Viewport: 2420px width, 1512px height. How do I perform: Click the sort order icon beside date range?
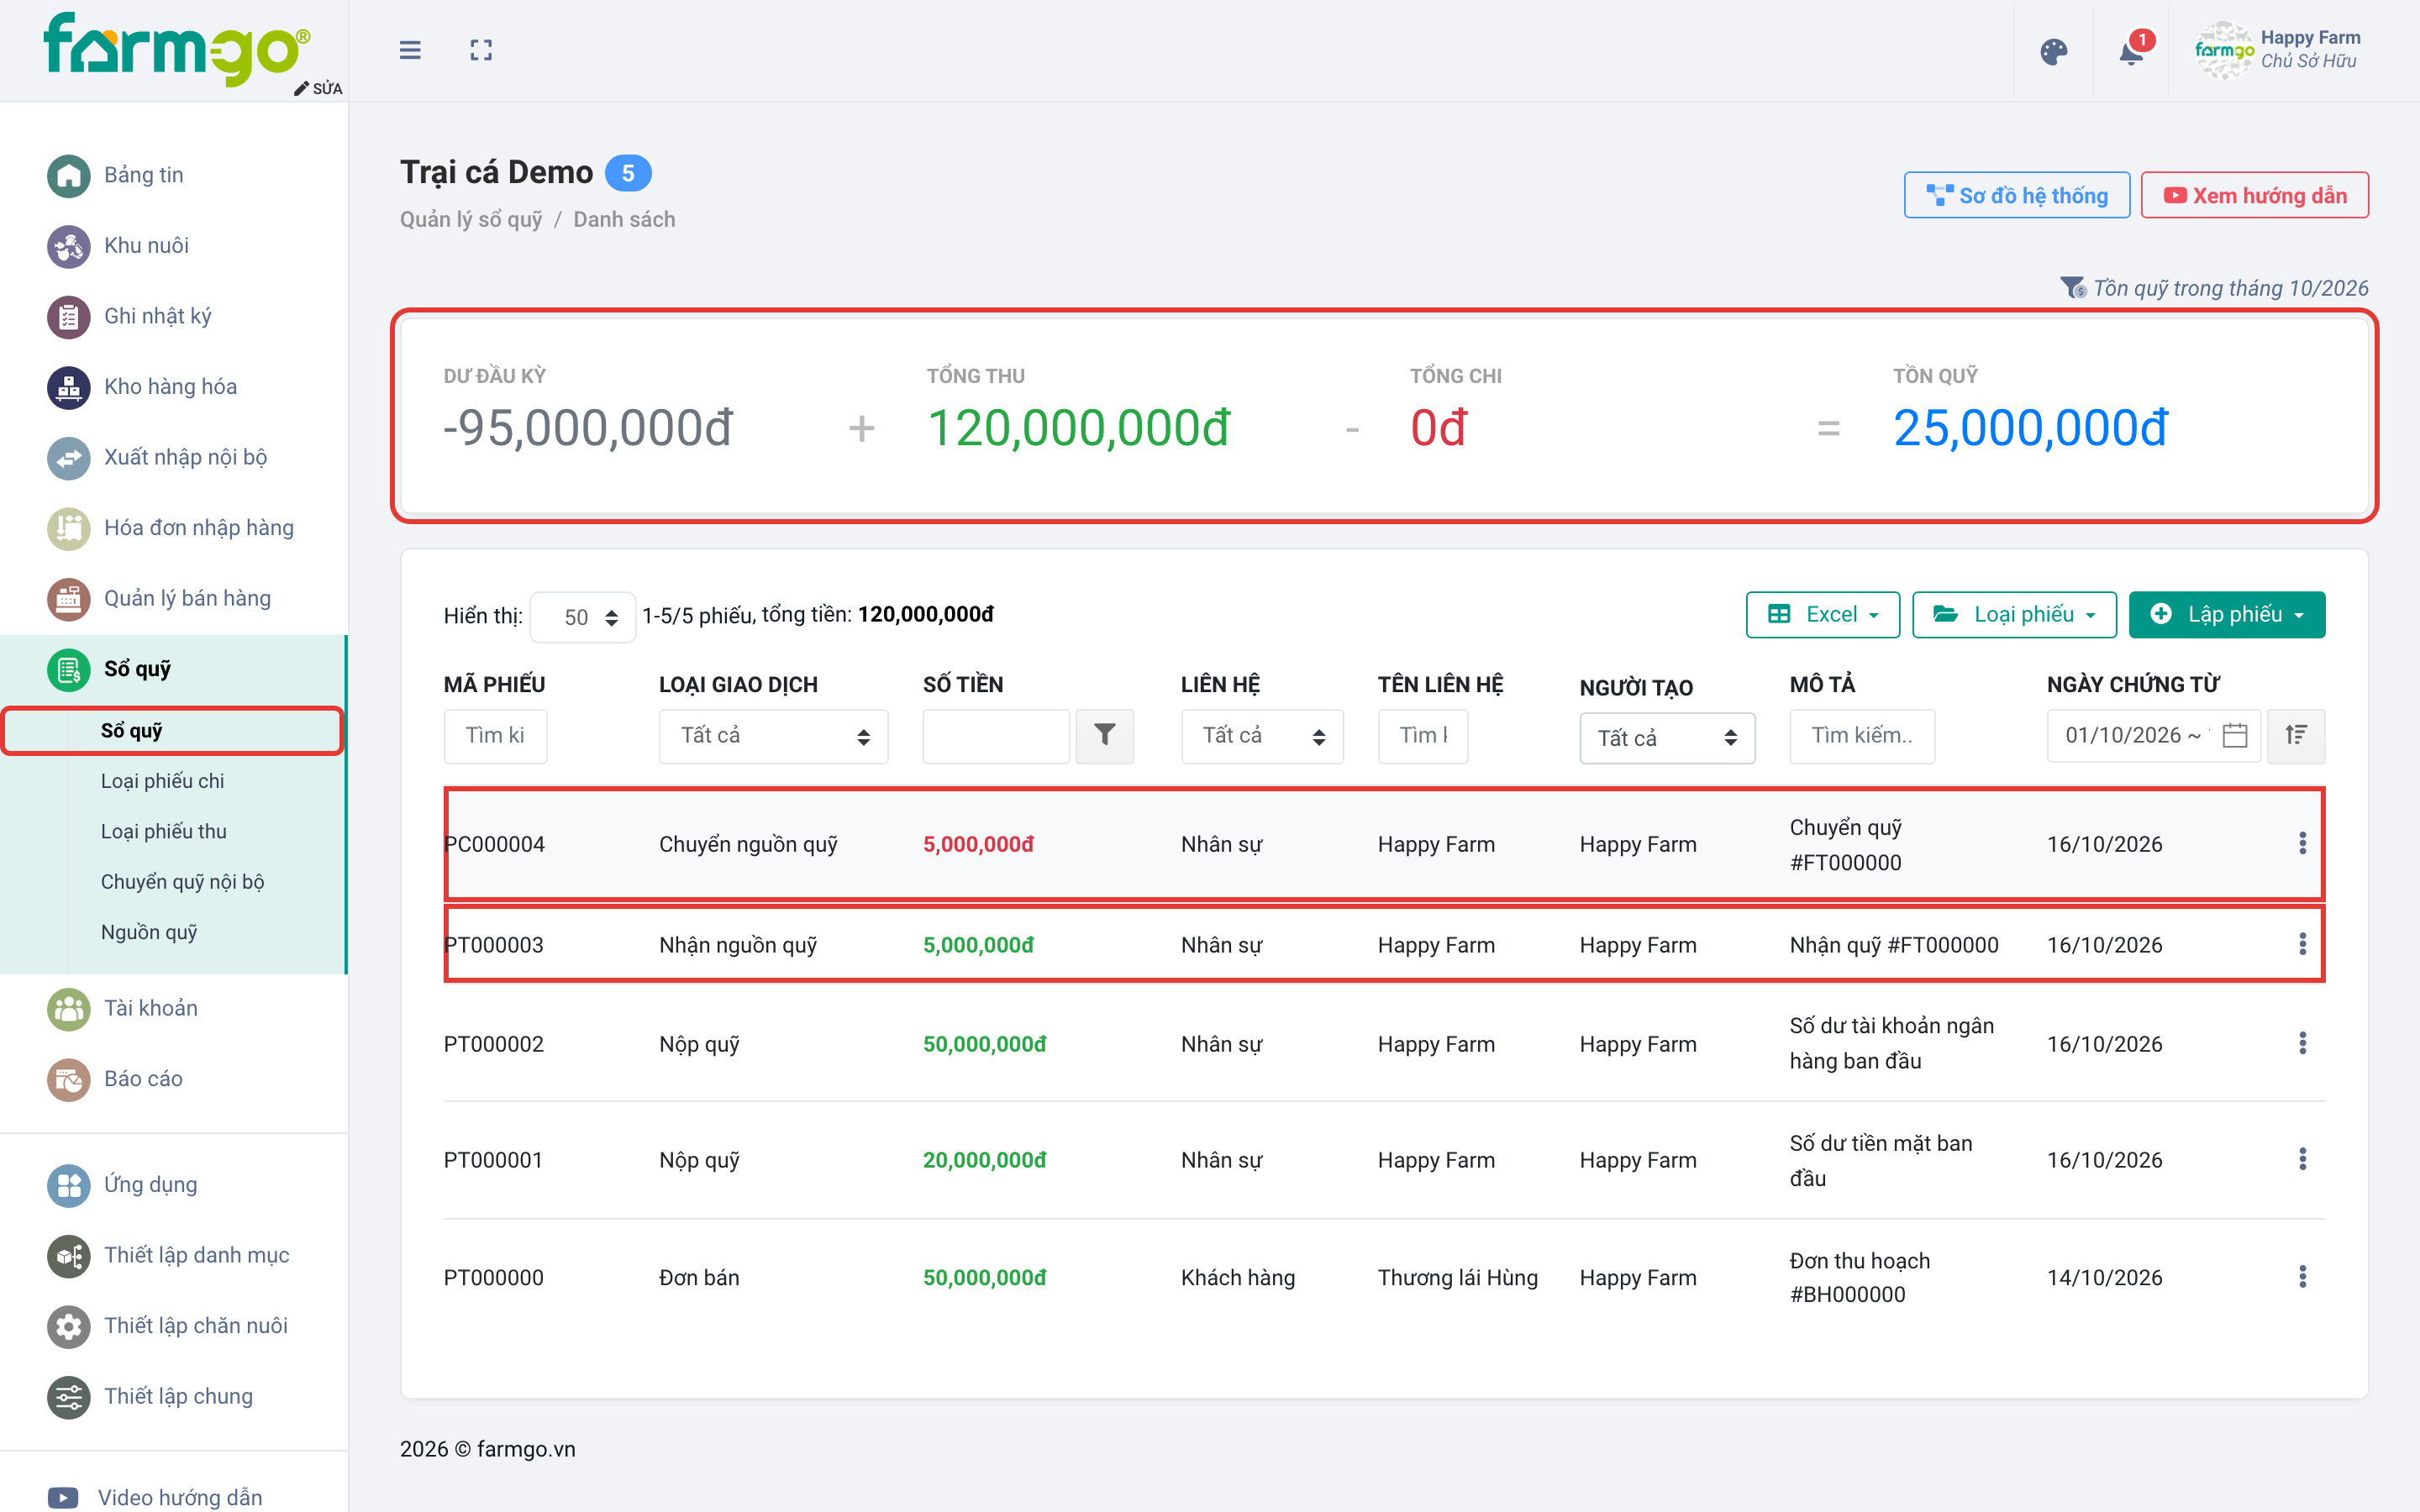click(x=2296, y=736)
